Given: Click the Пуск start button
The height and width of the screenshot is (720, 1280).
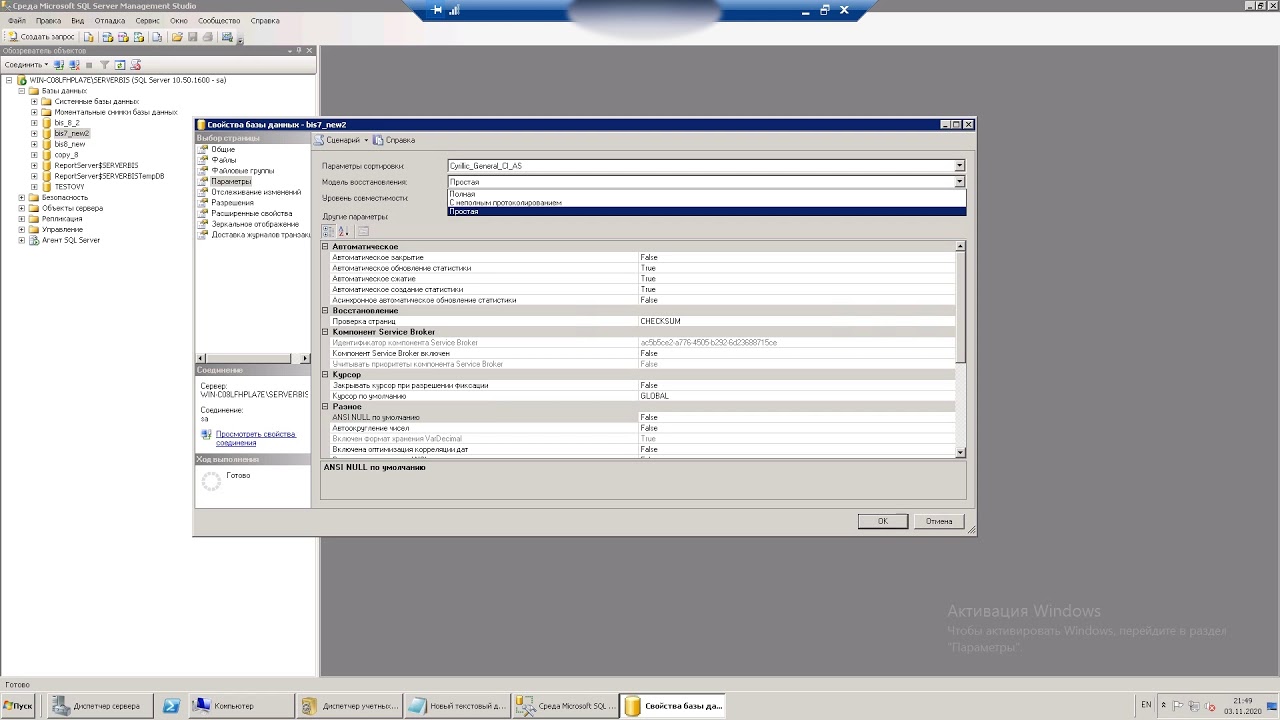Looking at the screenshot, I should pos(20,706).
